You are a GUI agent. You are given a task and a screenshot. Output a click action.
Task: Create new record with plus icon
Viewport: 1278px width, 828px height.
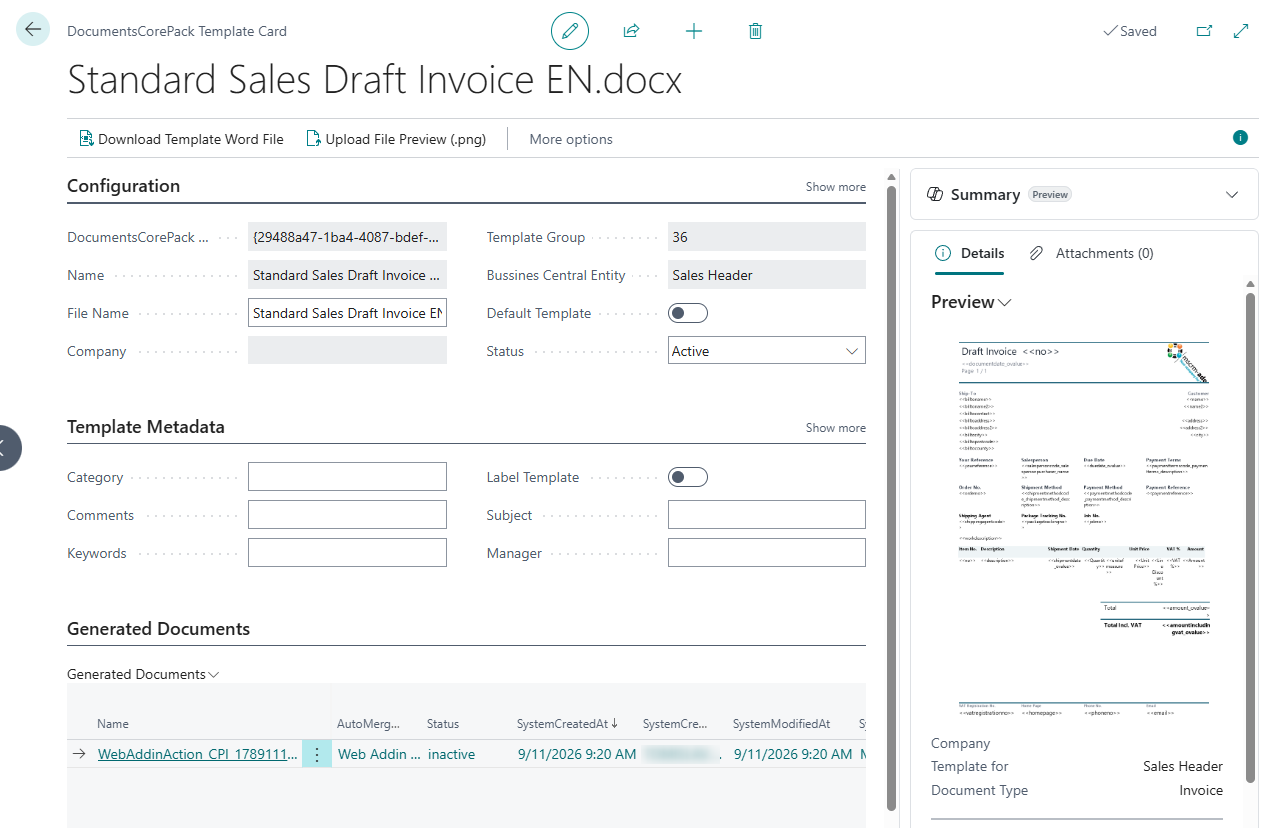point(694,31)
